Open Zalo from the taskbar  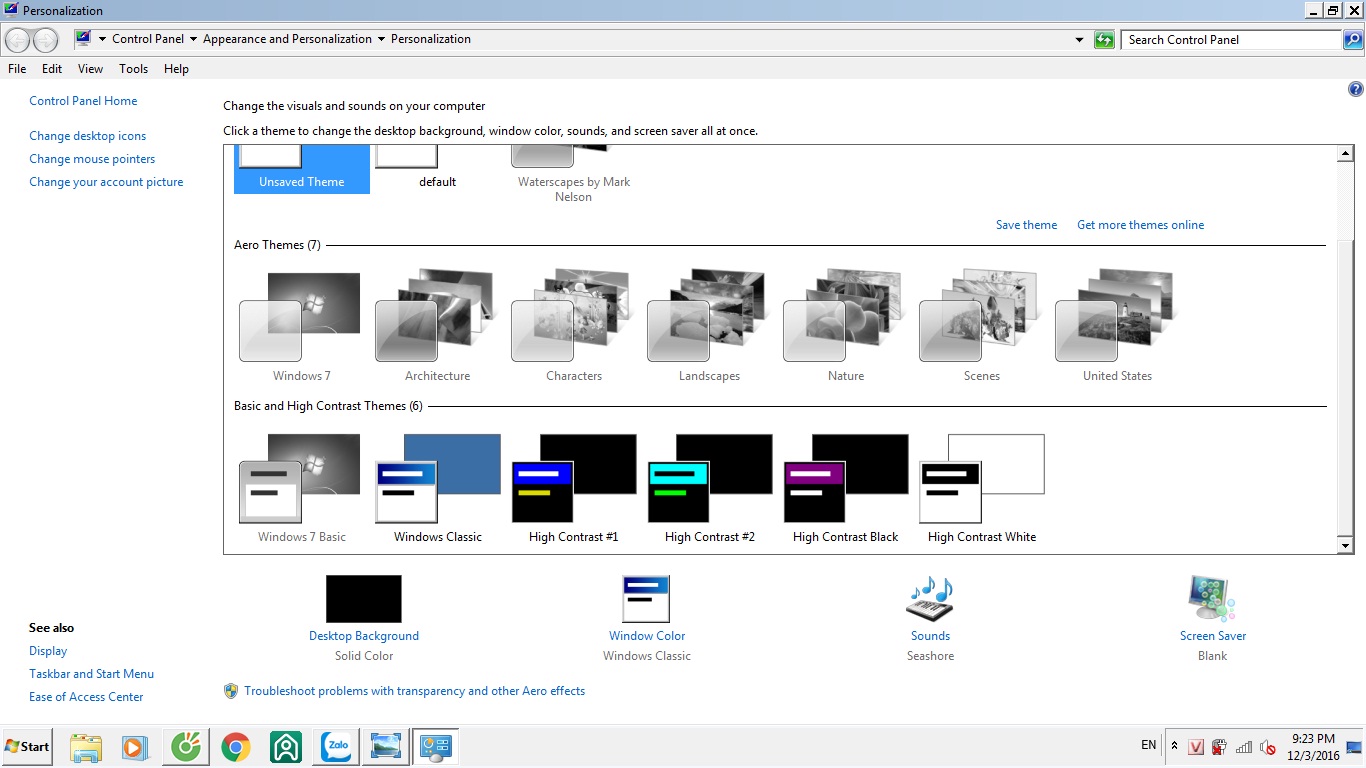(337, 747)
